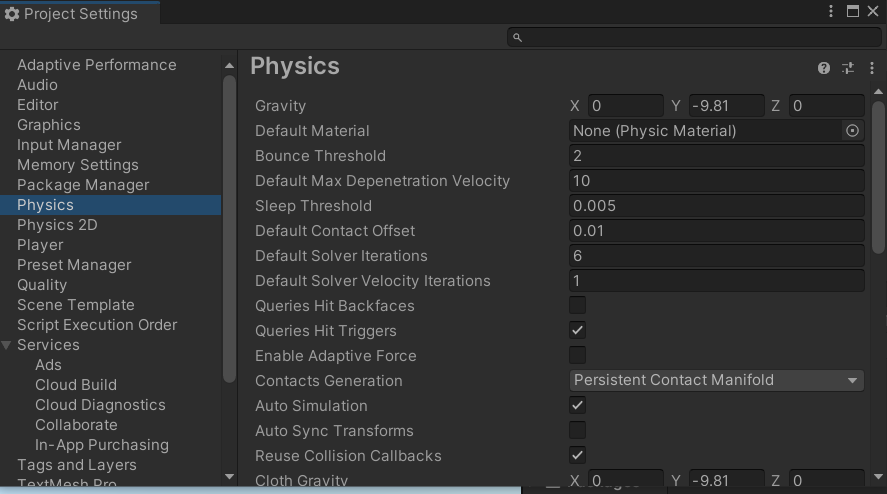Open In-App Purchasing service
This screenshot has width=887, height=494.
coord(102,445)
